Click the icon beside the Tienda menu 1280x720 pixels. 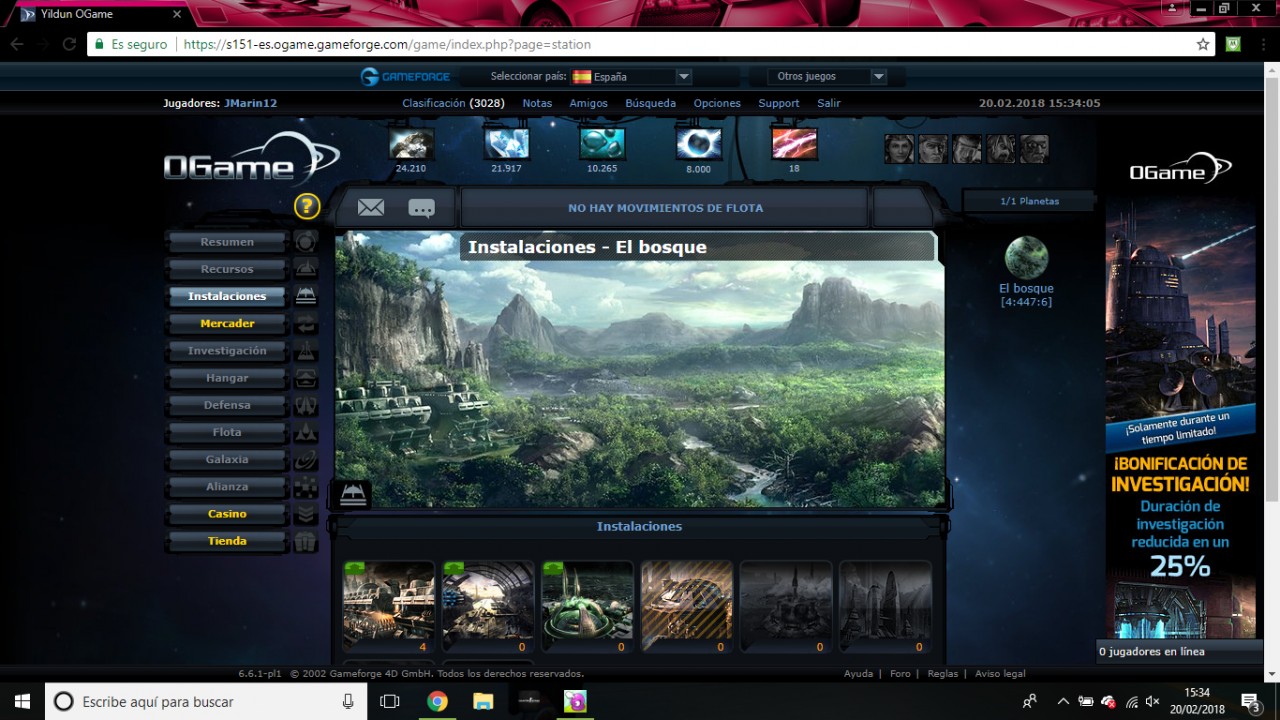click(306, 541)
